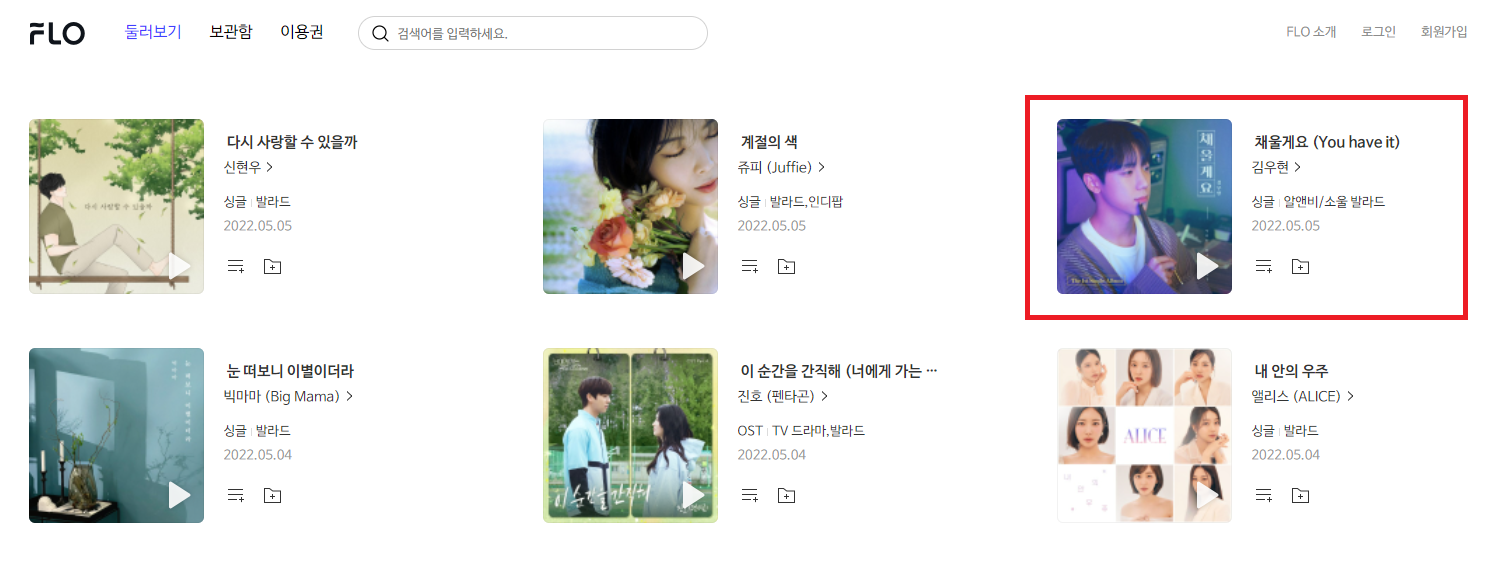Play 채울게요 (You have it) album
Viewport: 1504px width, 572px height.
click(x=1208, y=267)
